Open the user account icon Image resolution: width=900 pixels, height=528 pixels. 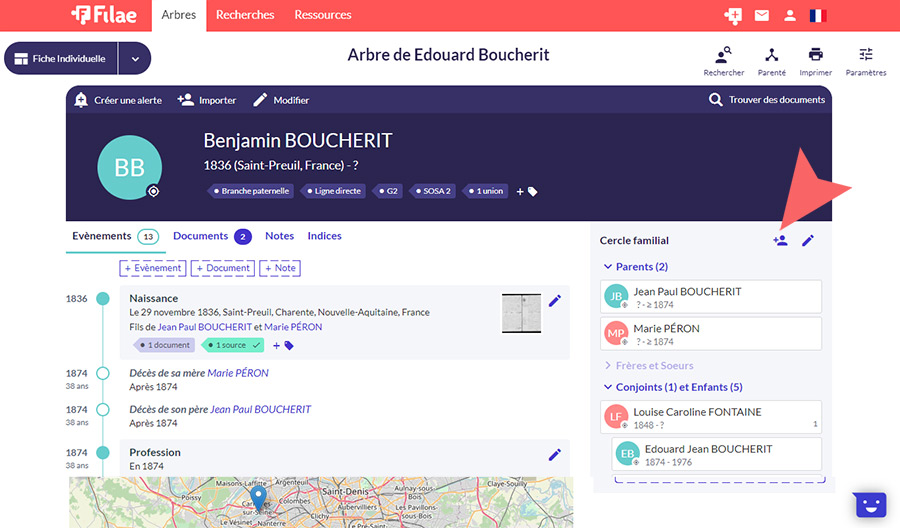790,16
